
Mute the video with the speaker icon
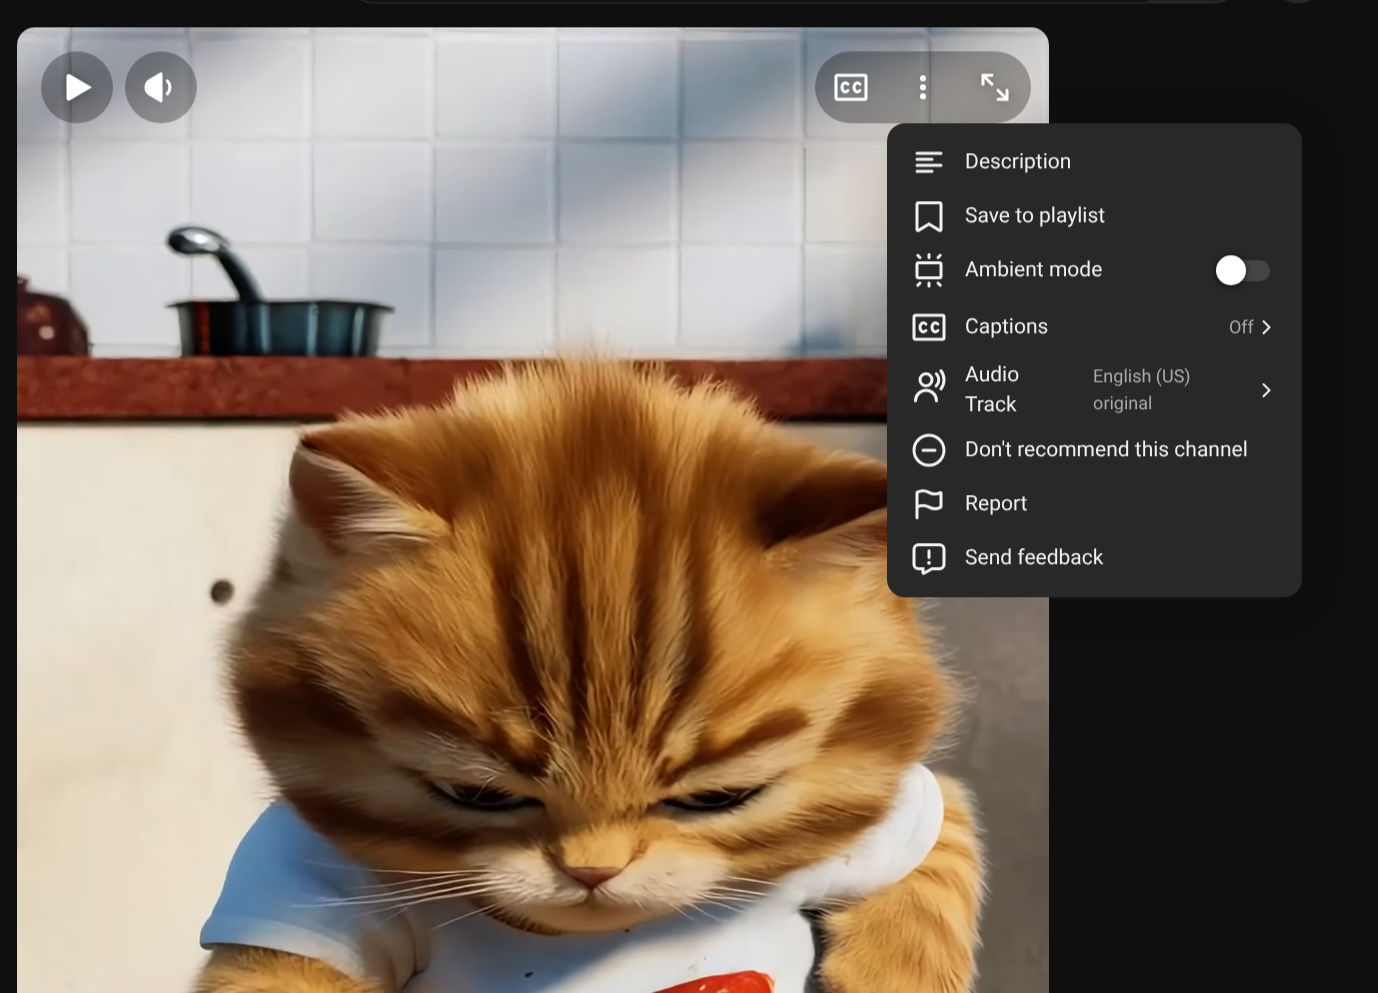(x=161, y=87)
